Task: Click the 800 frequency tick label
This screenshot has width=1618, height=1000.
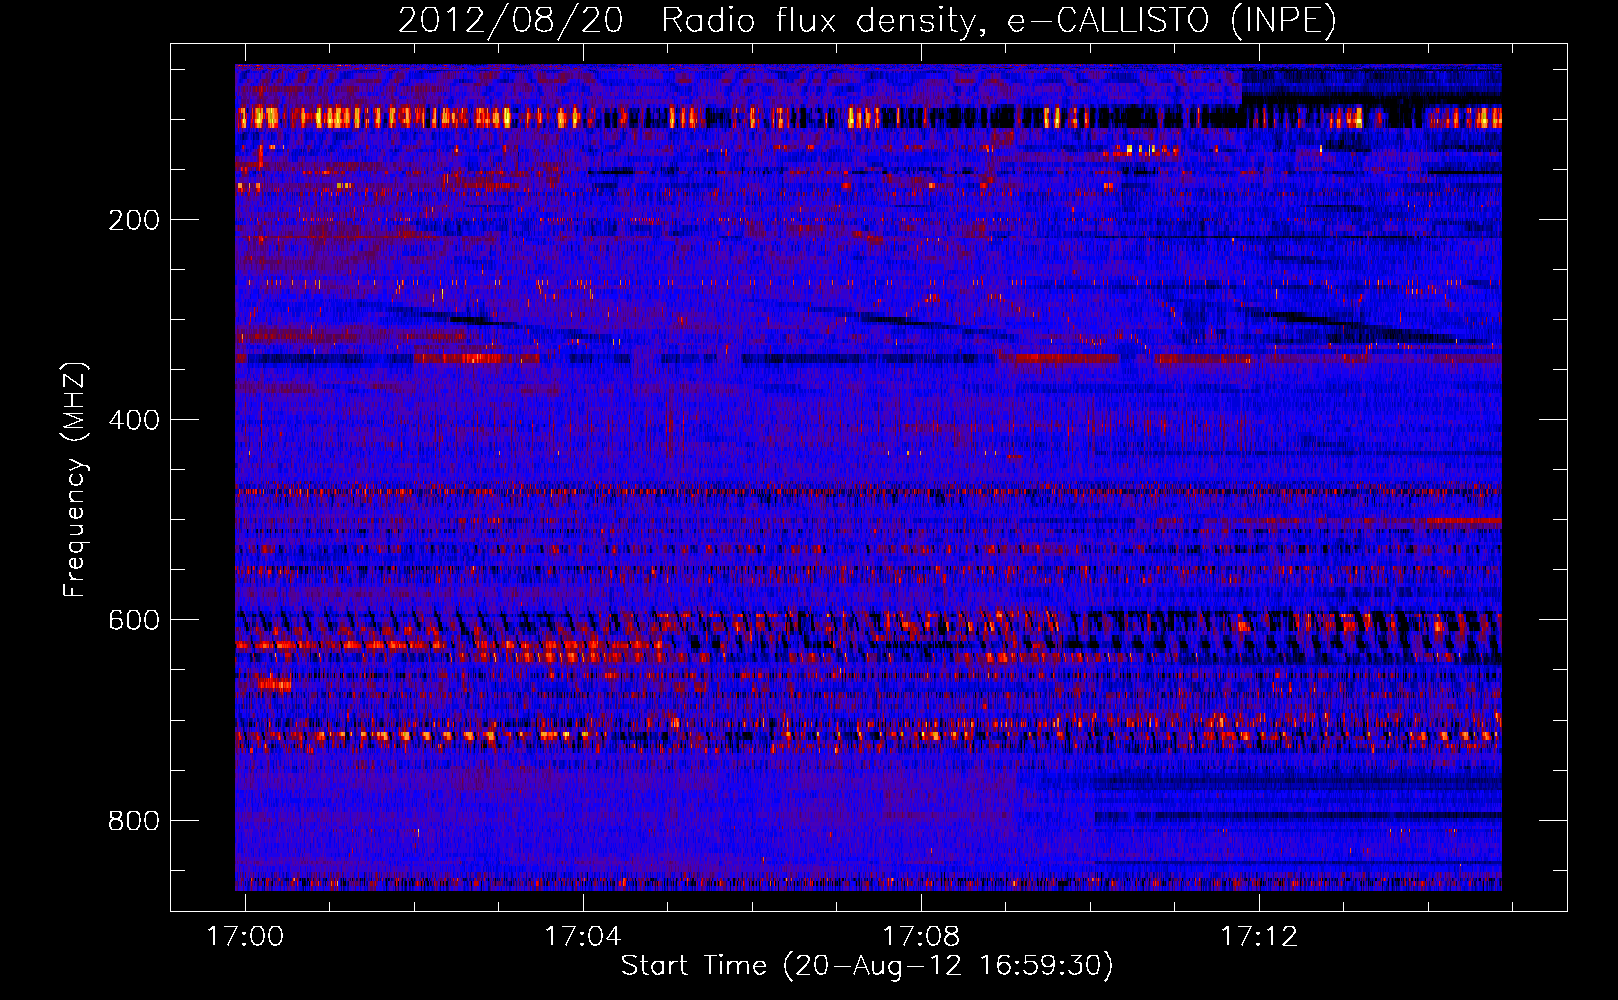Action: (134, 821)
